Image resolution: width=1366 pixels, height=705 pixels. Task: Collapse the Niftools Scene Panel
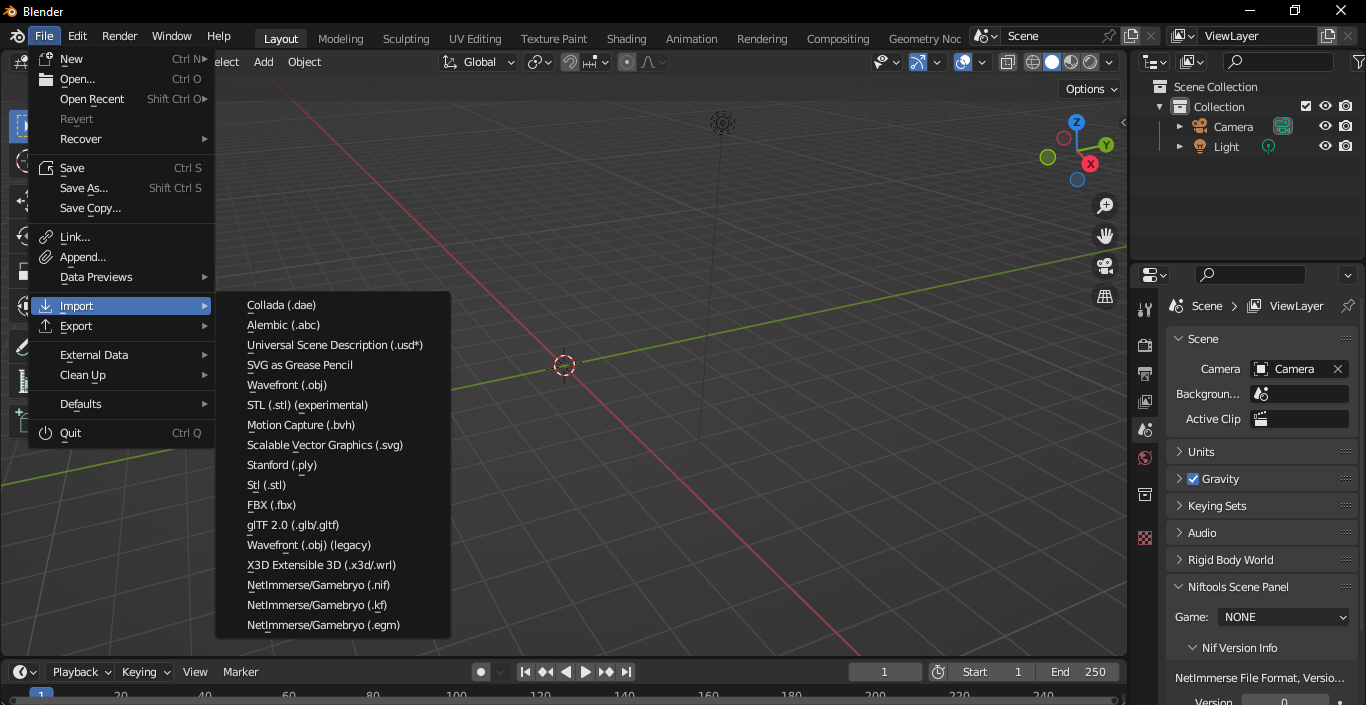click(1261, 587)
